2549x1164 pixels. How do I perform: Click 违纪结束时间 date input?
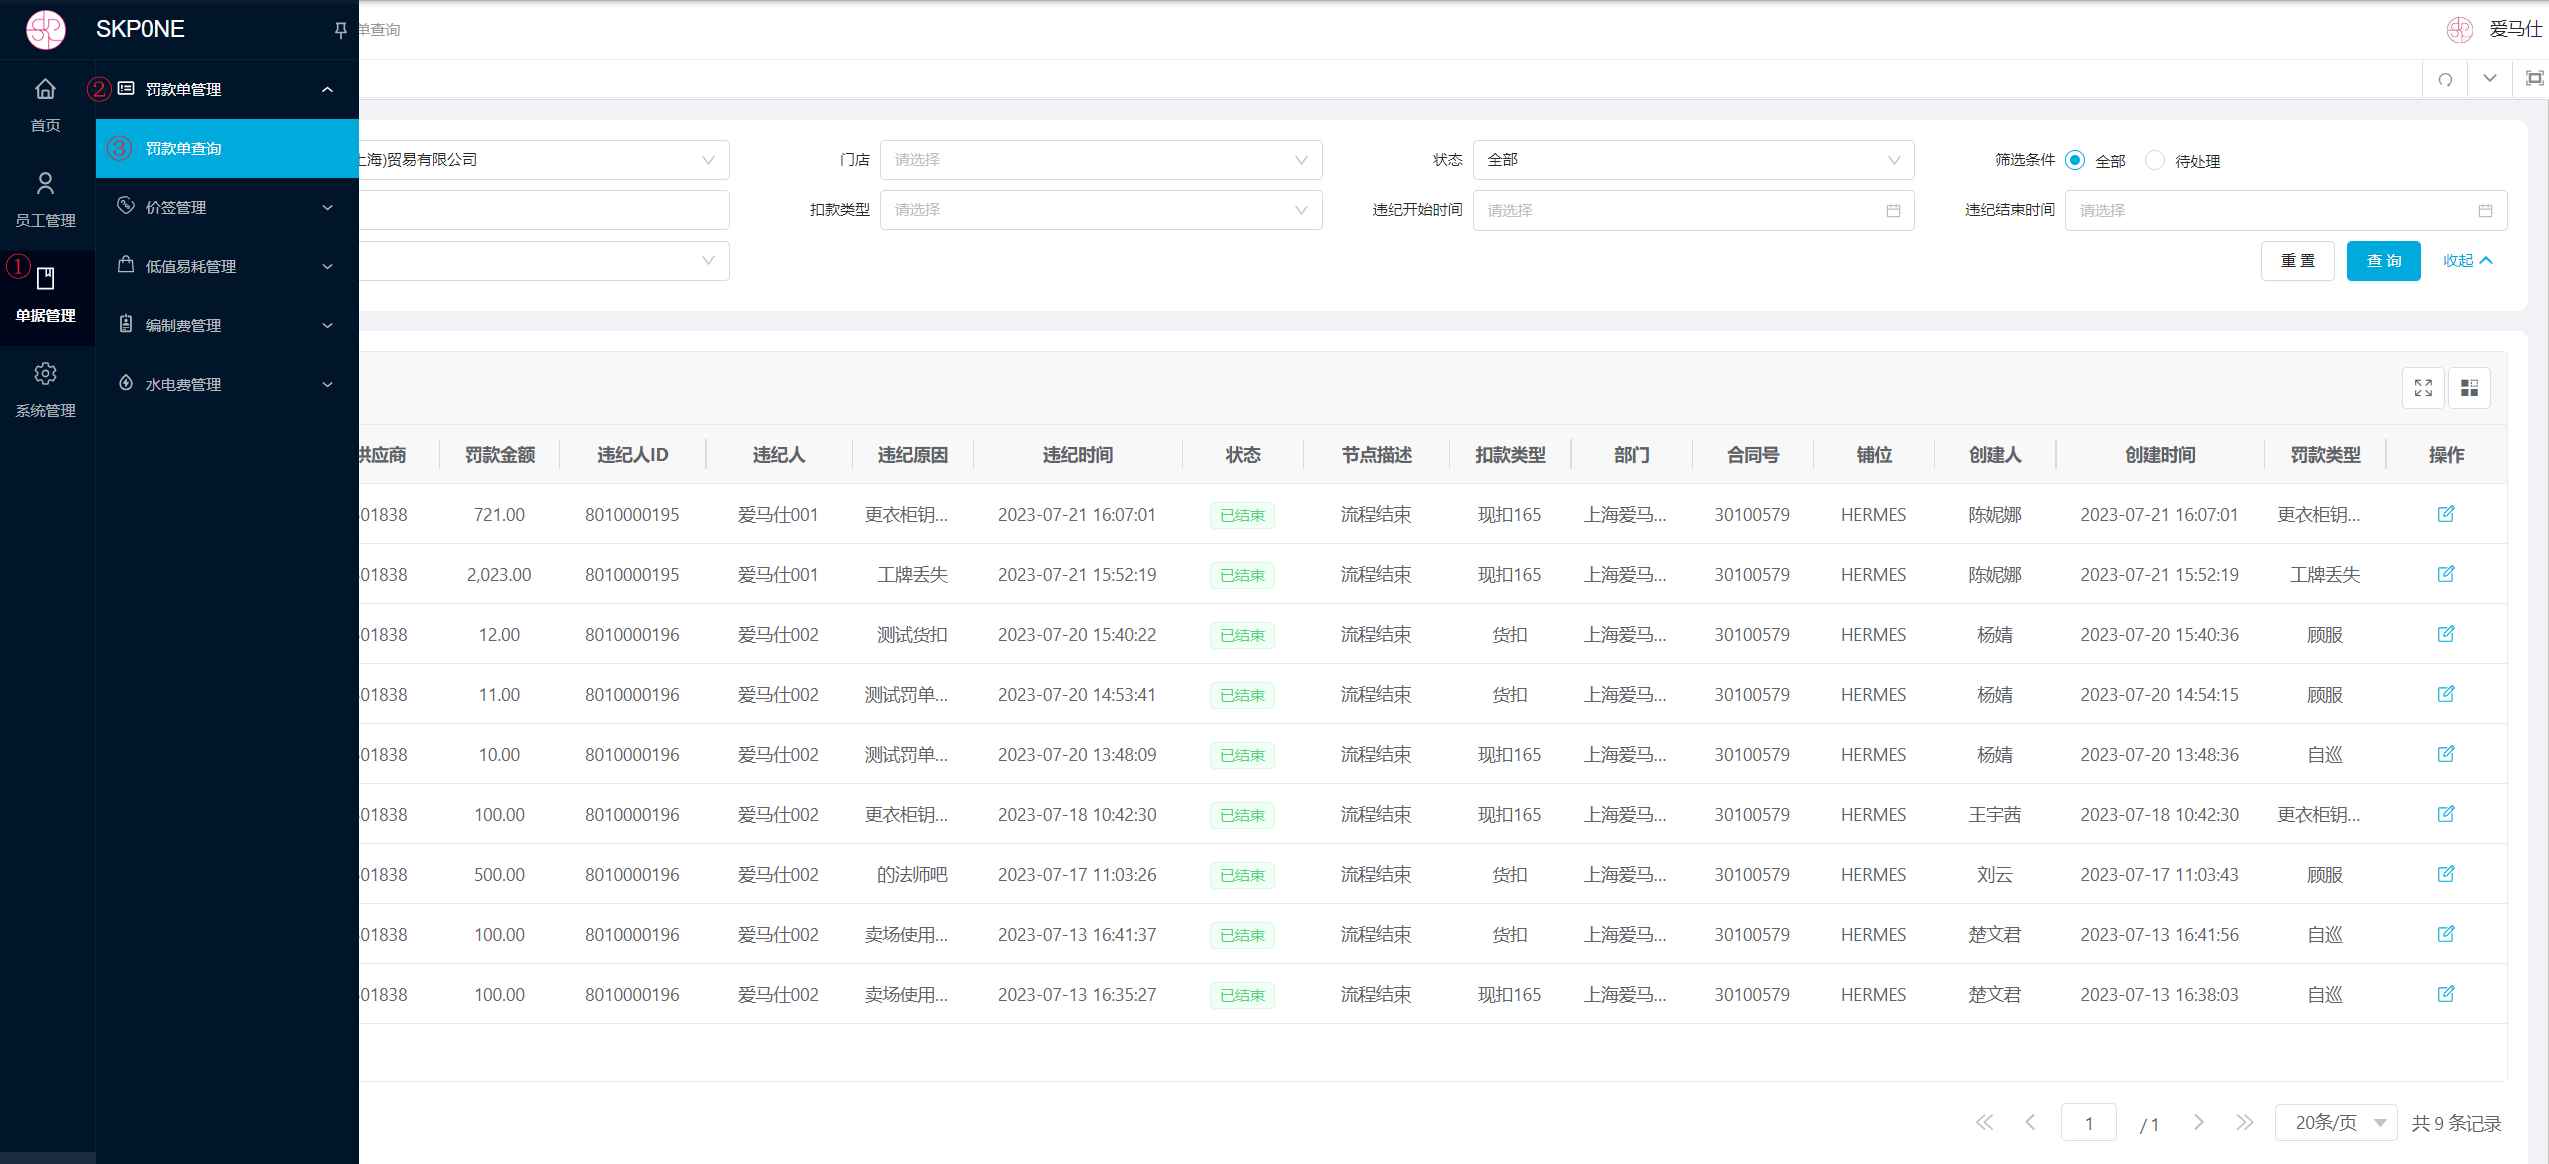(2286, 211)
